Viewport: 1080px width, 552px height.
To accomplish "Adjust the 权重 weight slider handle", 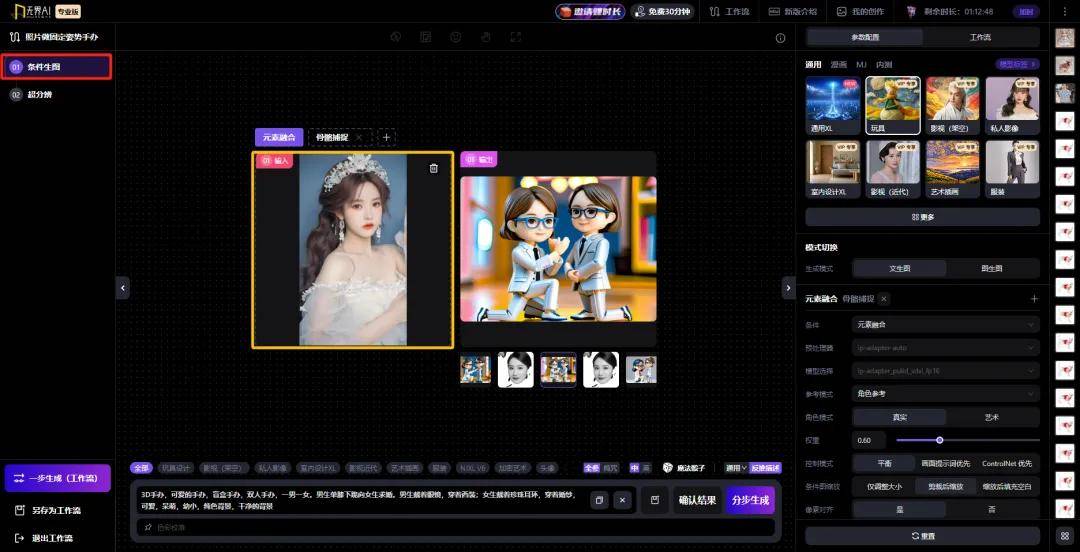I will 940,440.
